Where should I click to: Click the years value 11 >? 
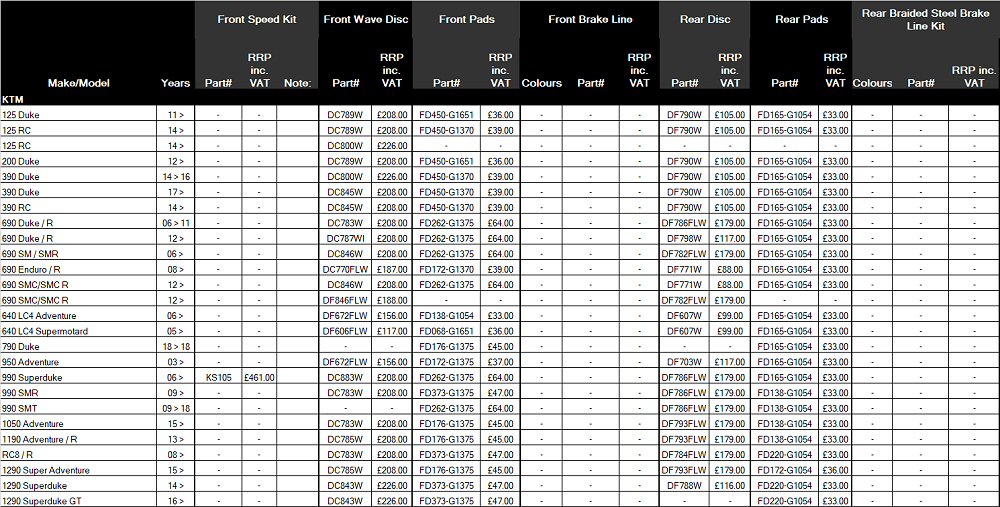tap(175, 115)
